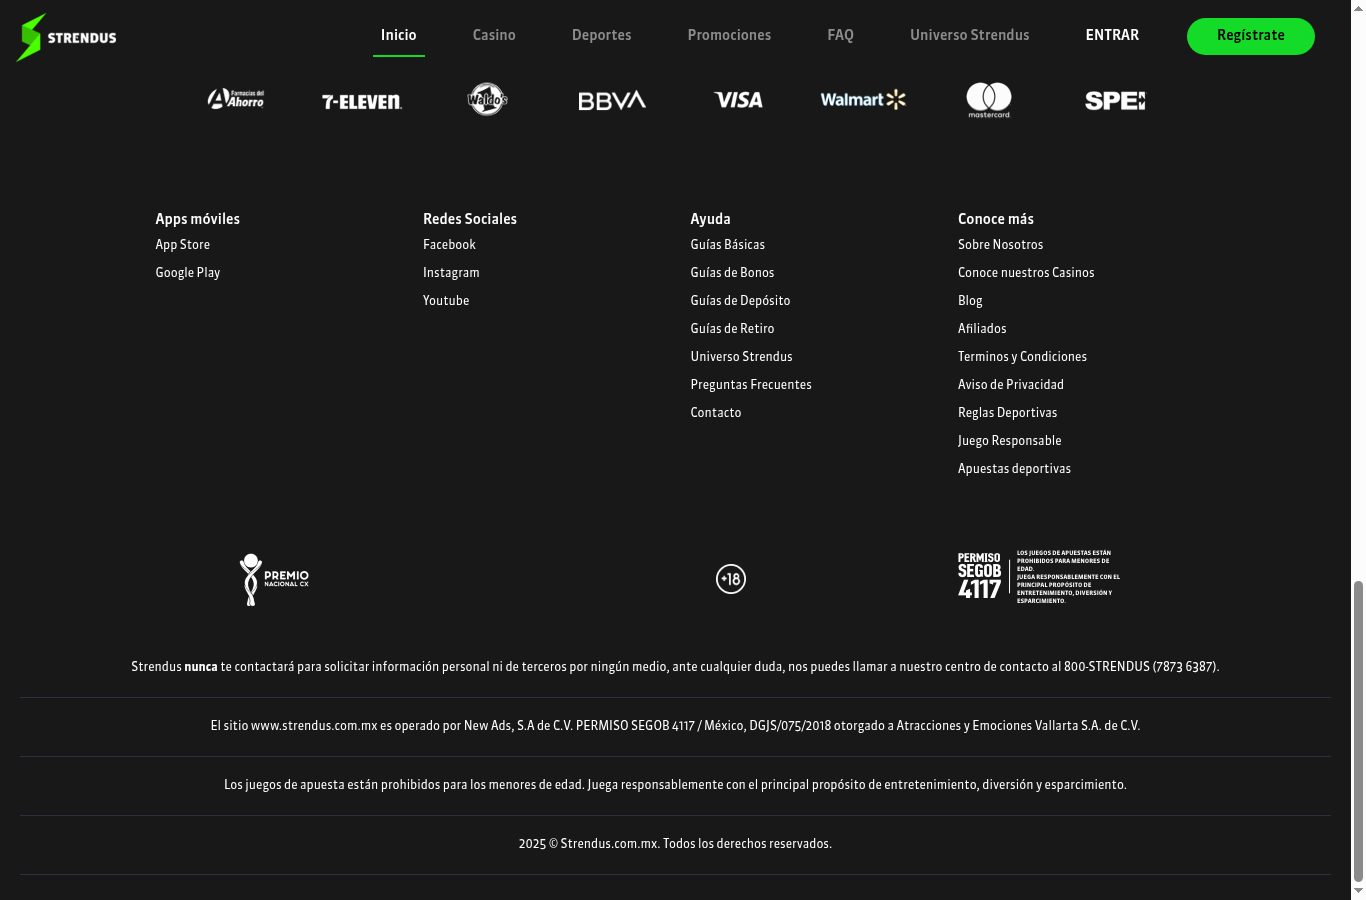Viewport: 1366px width, 900px height.
Task: Open Aviso de Privacidad link
Action: click(x=1011, y=385)
